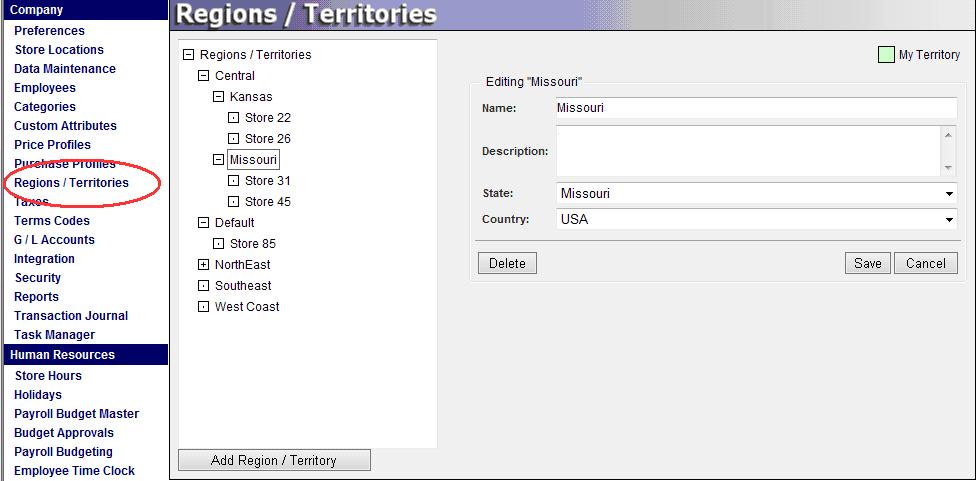Go to Payroll Budgeting menu item

pyautogui.click(x=63, y=452)
